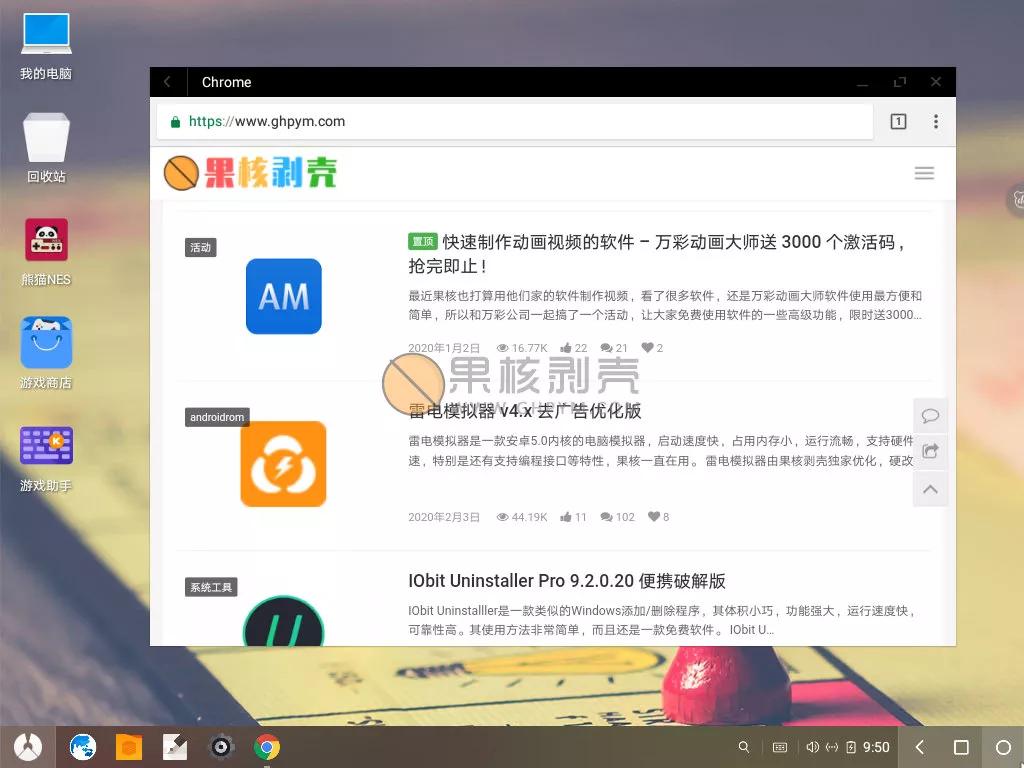Open the 游戏商店 desktop app
The width and height of the screenshot is (1024, 768).
pyautogui.click(x=46, y=343)
